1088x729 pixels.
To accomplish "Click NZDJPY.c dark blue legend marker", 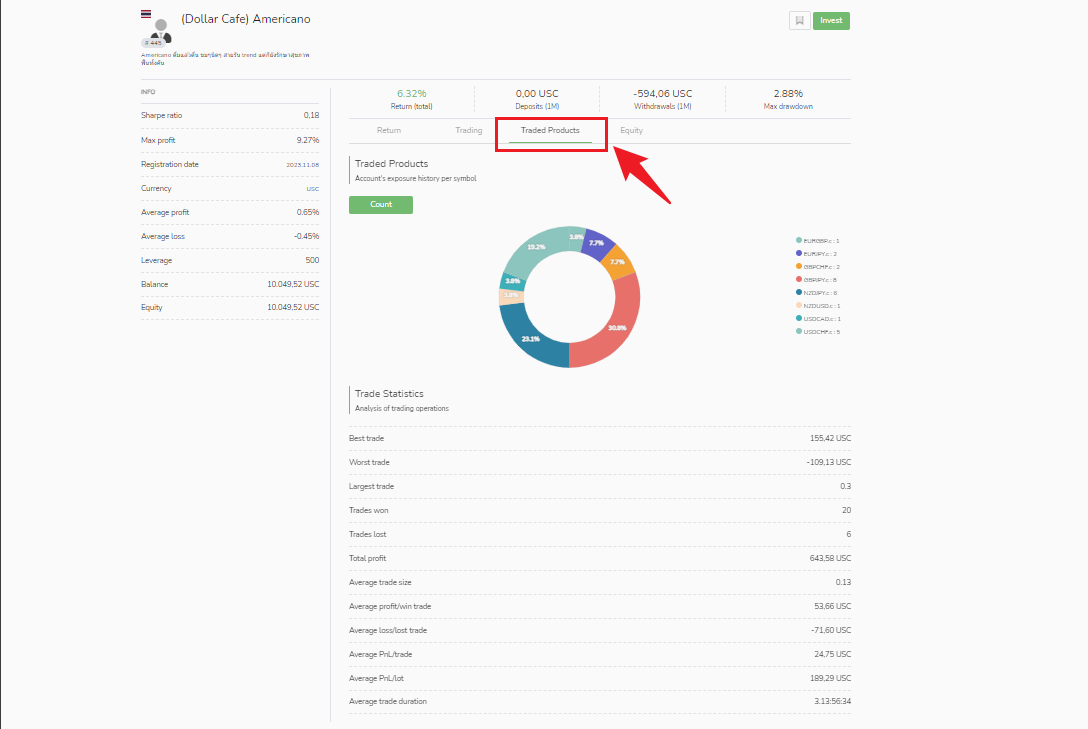I will [x=799, y=292].
